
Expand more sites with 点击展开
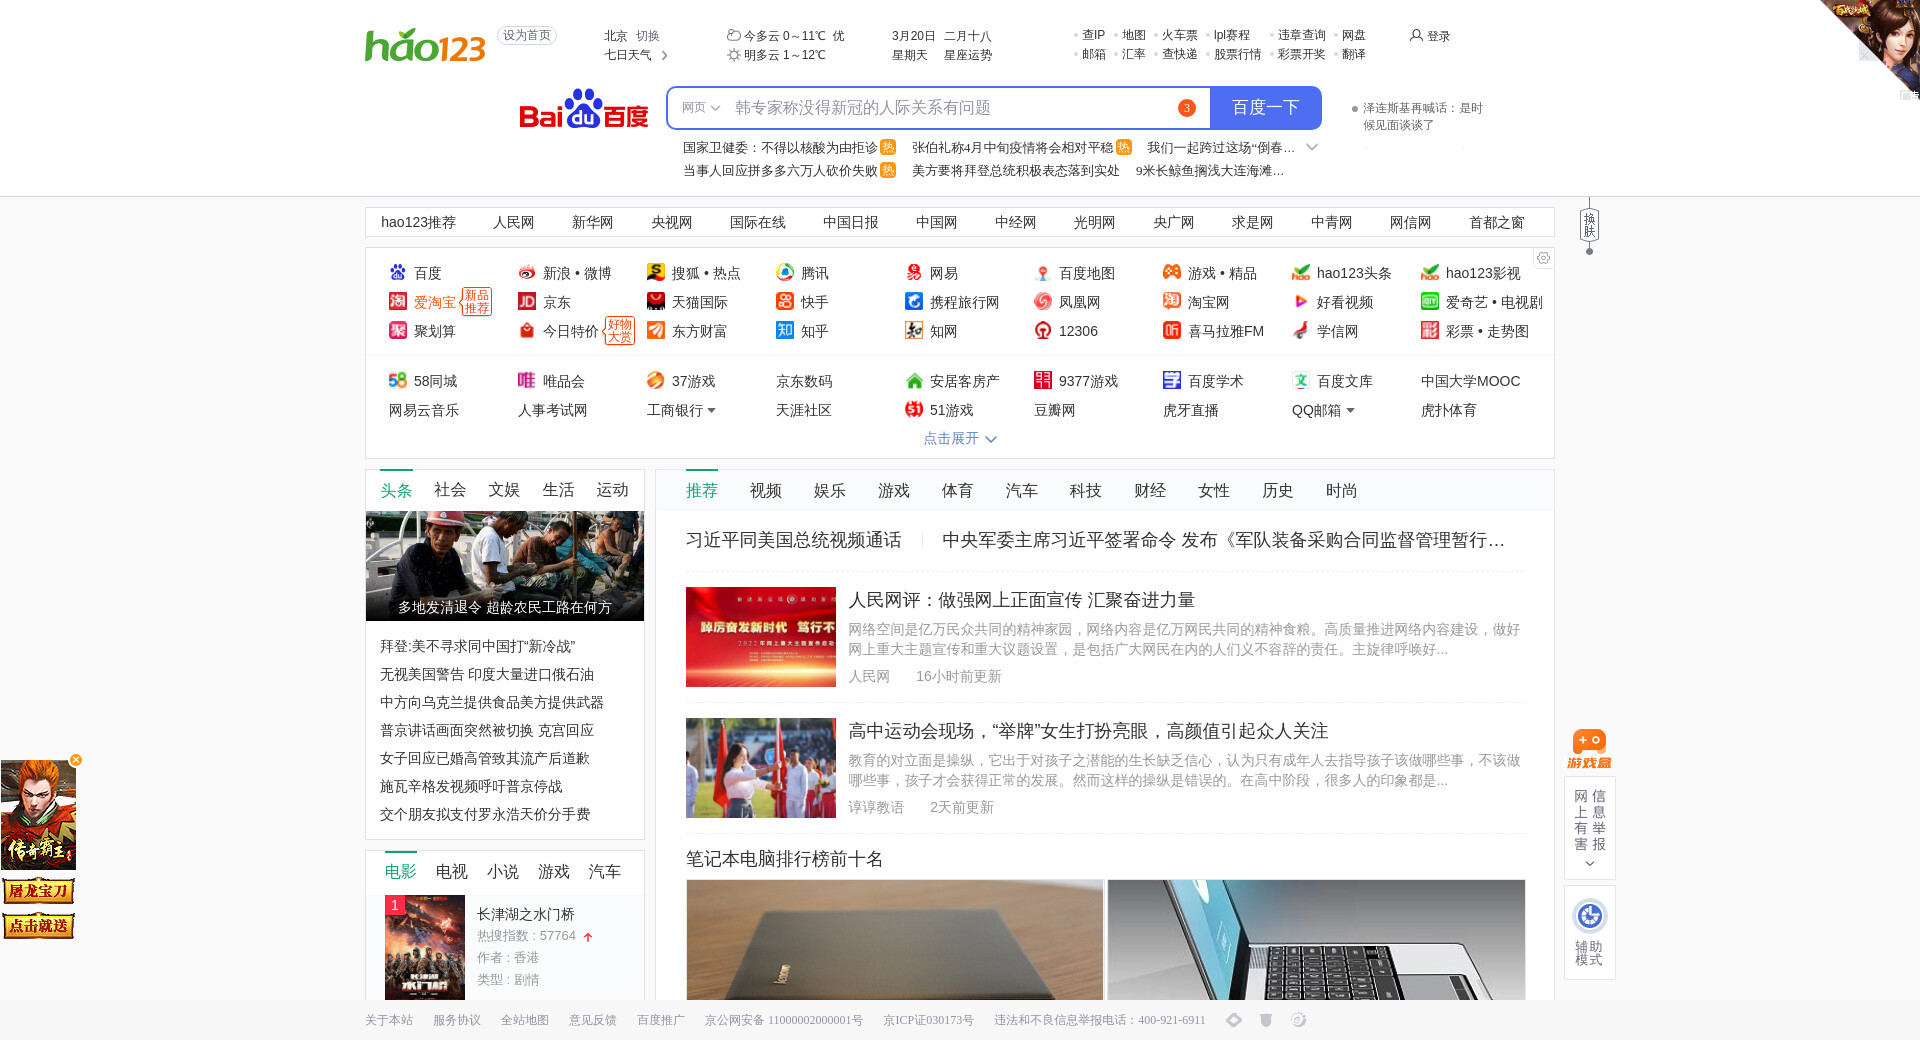click(959, 439)
